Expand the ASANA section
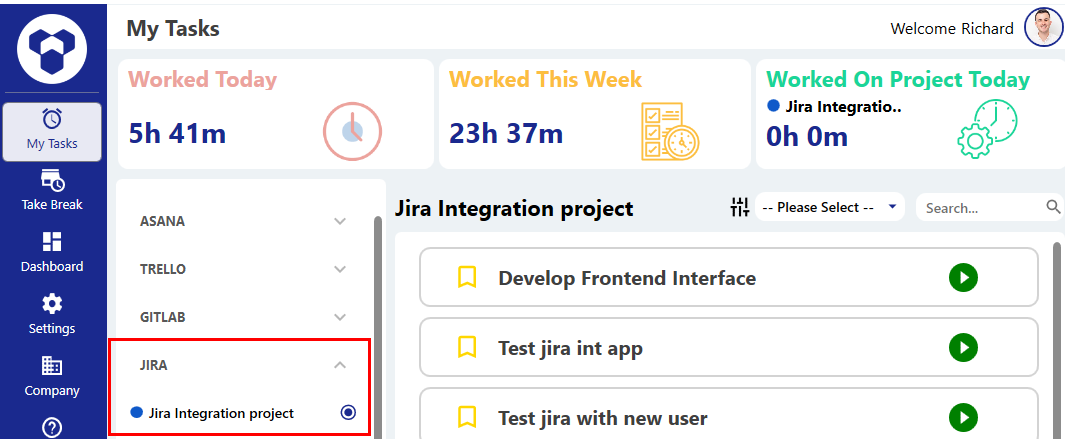Screen dimensions: 1065x439 pos(340,221)
